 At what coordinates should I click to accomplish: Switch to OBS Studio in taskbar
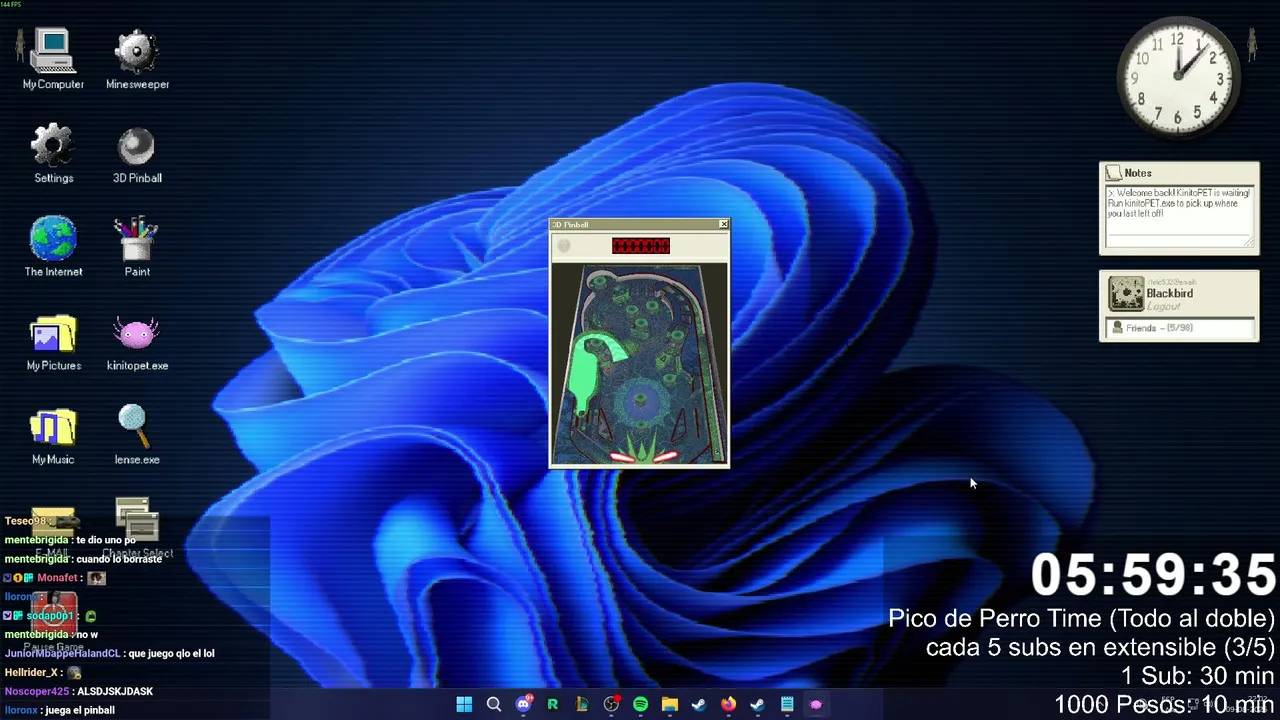pyautogui.click(x=611, y=705)
